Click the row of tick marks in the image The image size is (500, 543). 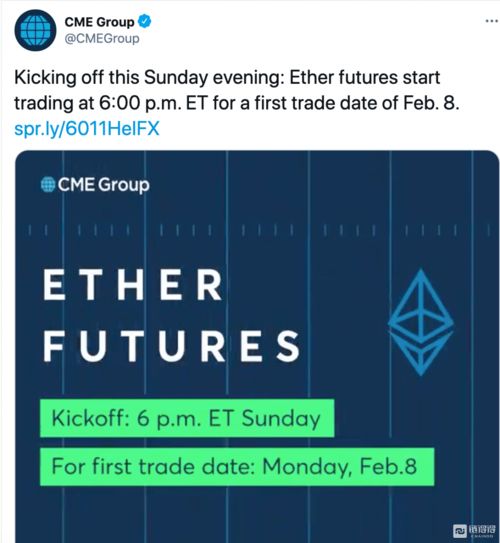pos(259,230)
